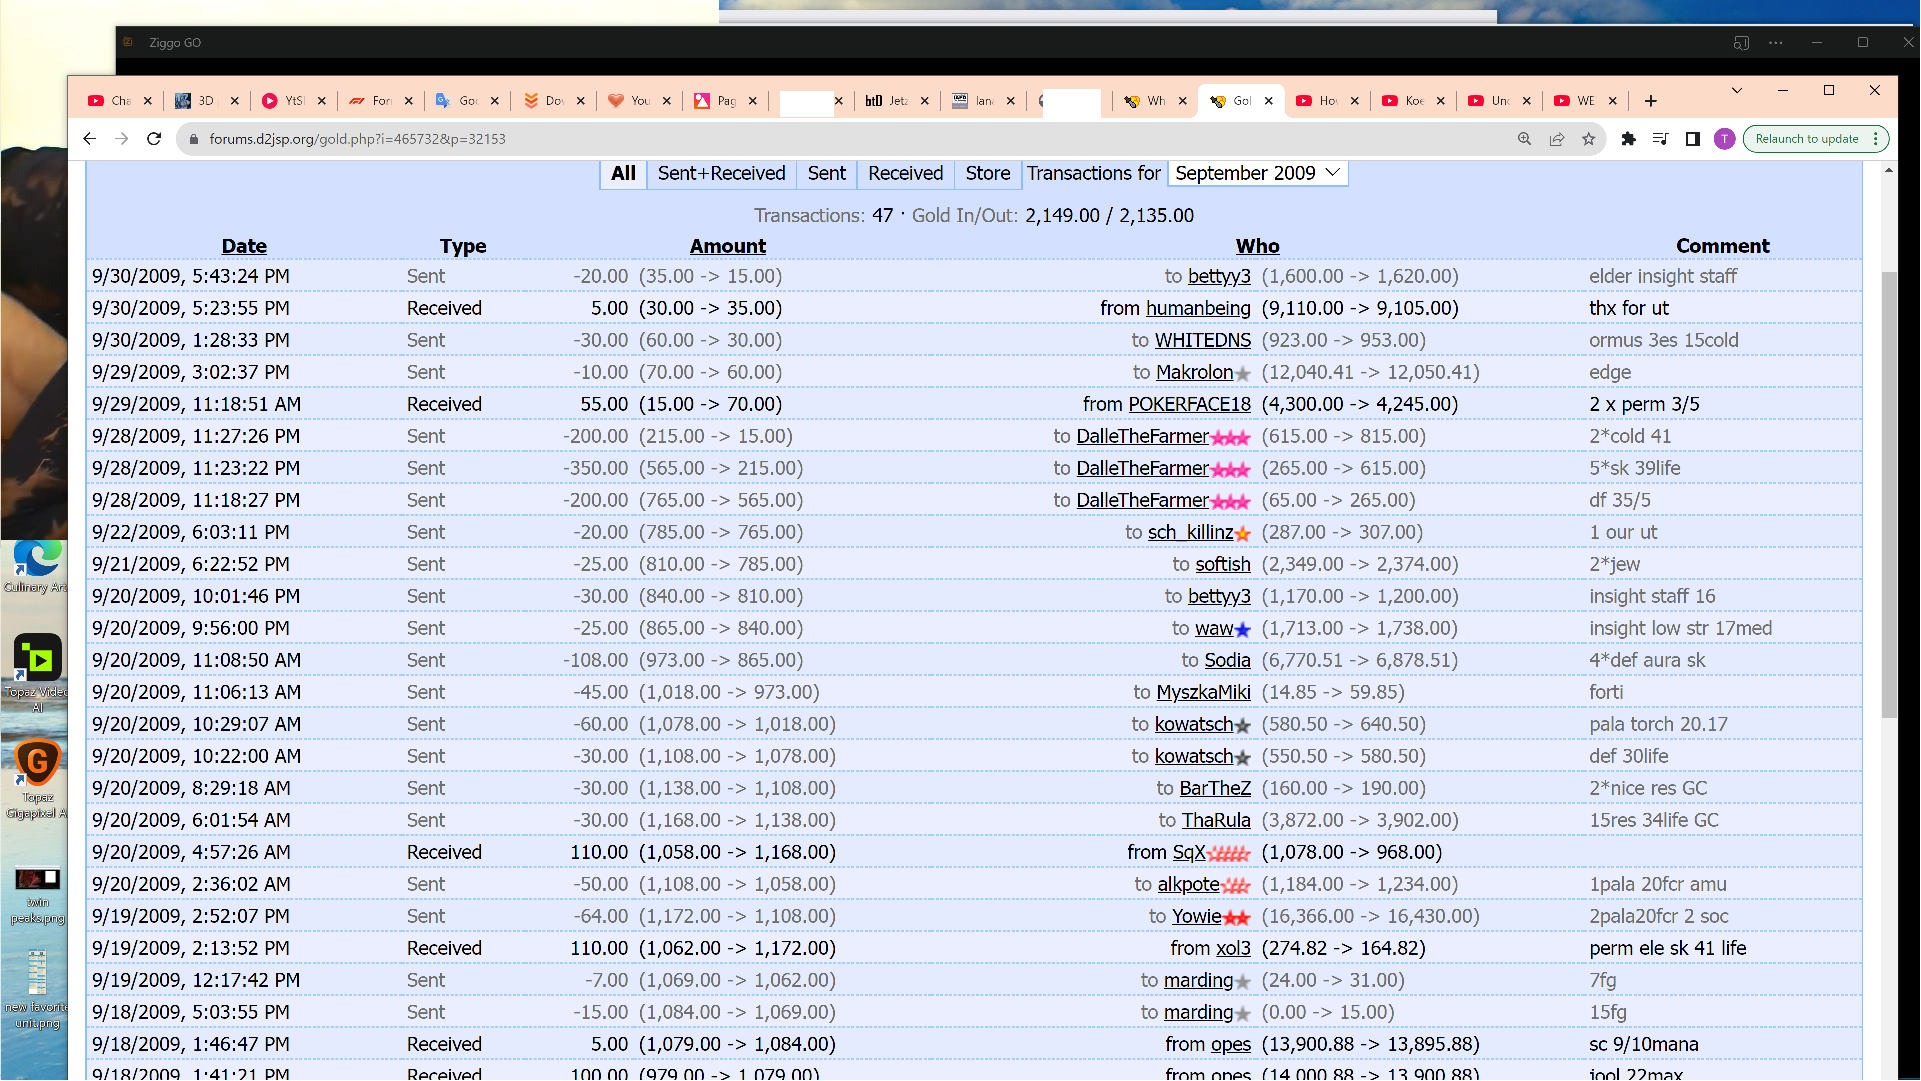Launch Topaz Video AI from the desktop
The image size is (1921, 1081).
[37, 658]
